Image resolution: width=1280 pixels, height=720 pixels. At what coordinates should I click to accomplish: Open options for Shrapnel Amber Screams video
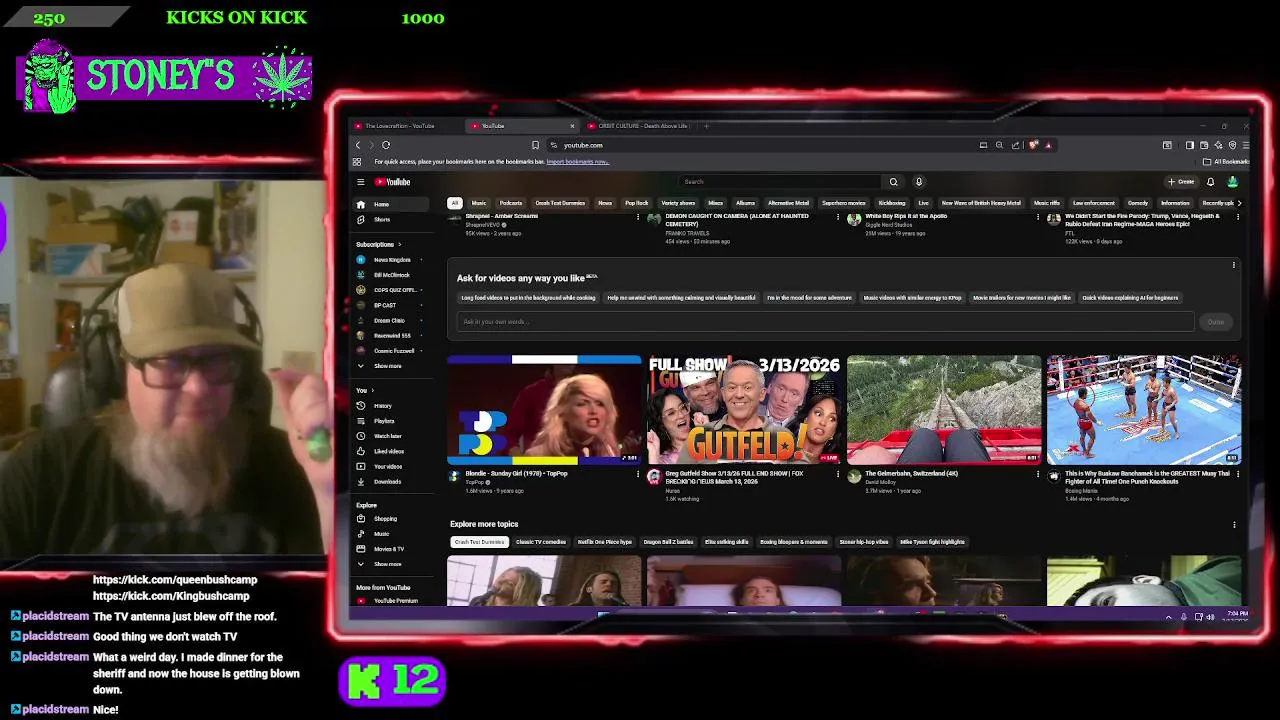point(638,217)
